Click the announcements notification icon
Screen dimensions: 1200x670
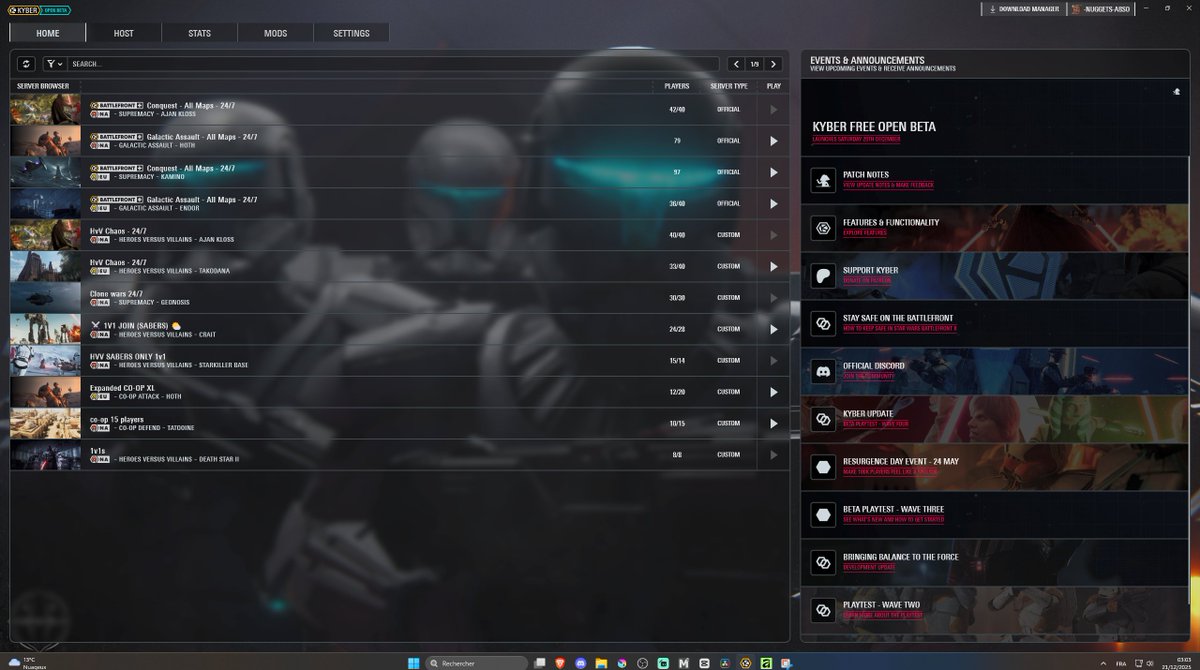tap(1177, 92)
